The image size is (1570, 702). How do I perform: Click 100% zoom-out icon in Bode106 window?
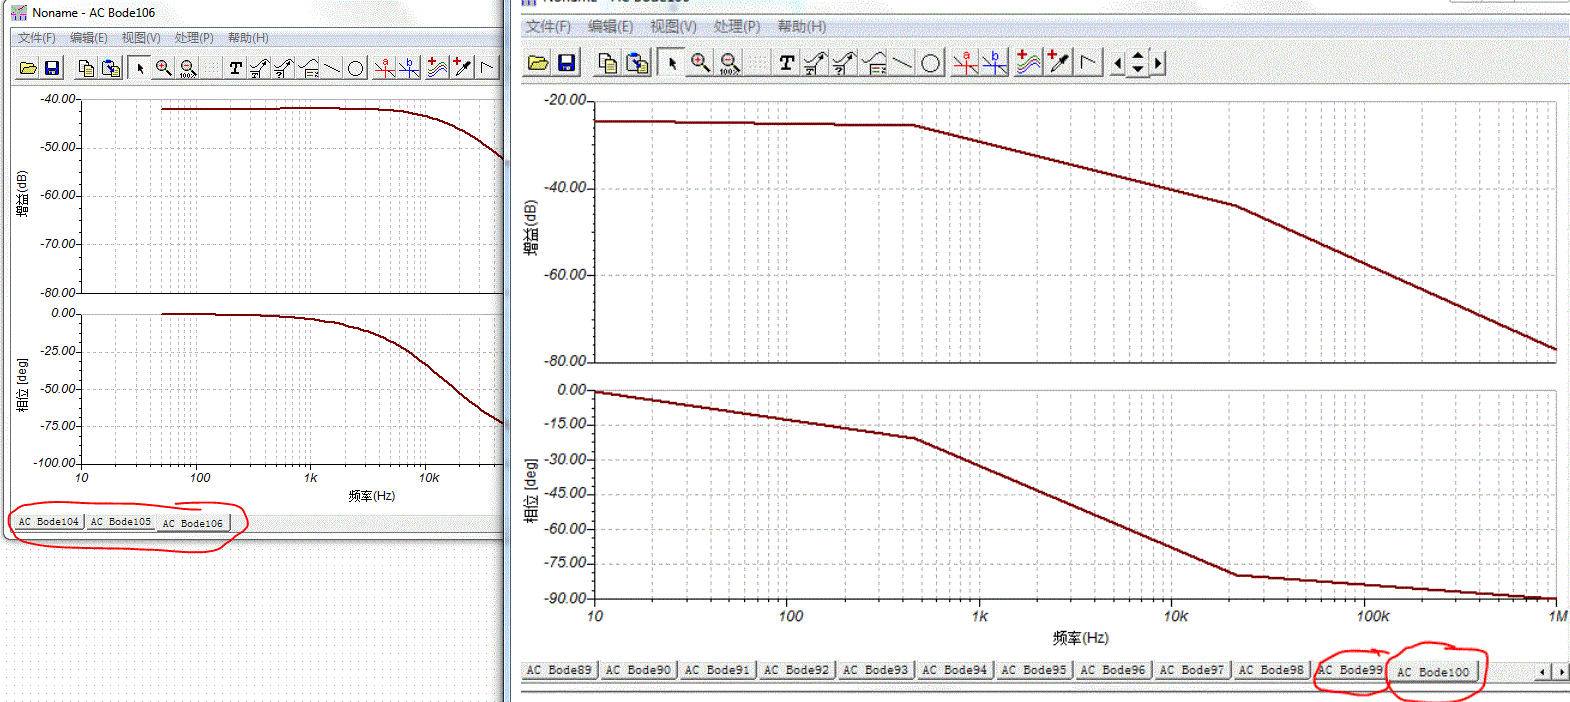click(188, 68)
